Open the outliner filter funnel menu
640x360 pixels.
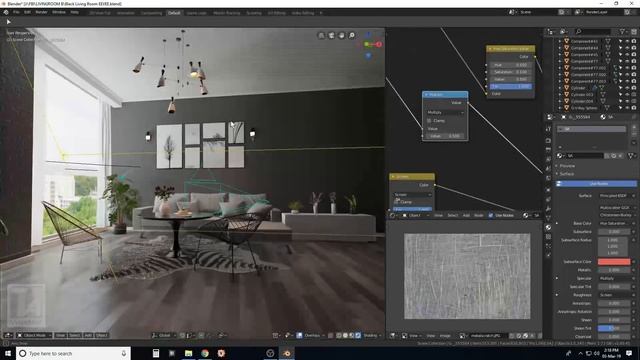click(623, 31)
